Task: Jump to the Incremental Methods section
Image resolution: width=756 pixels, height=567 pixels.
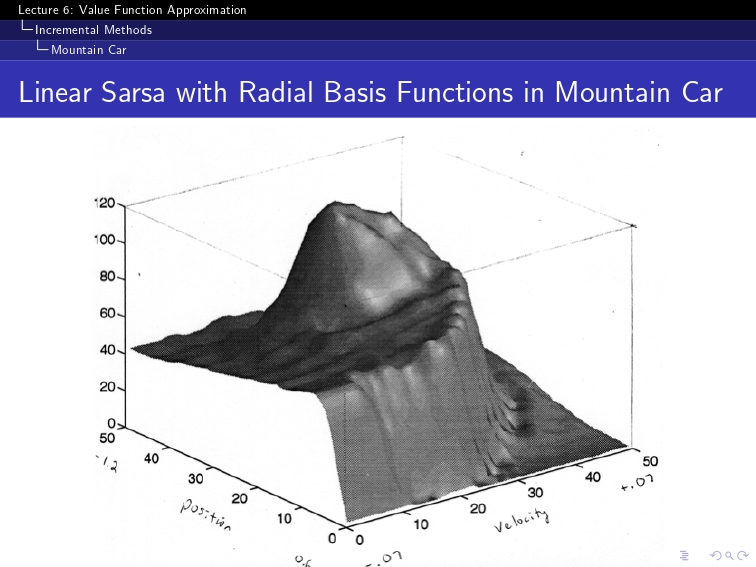Action: tap(93, 30)
